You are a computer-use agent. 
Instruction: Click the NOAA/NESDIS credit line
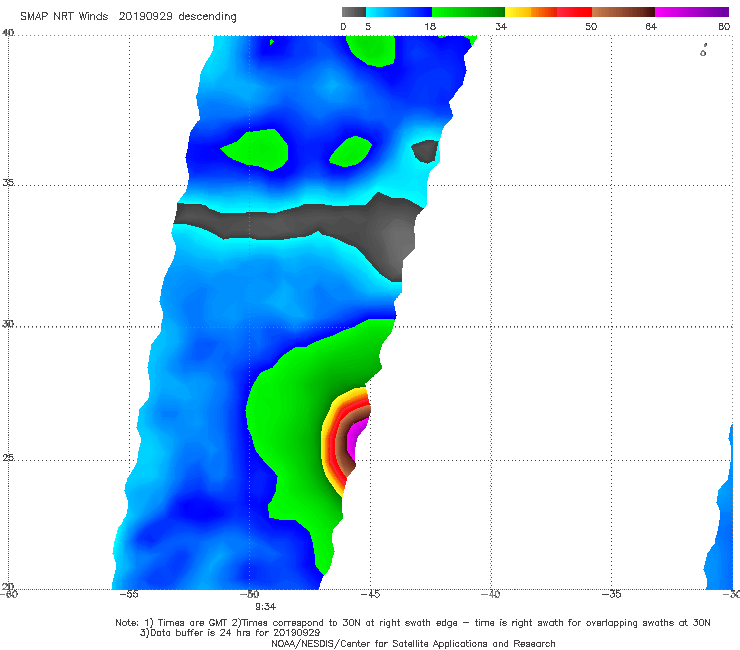(x=413, y=644)
